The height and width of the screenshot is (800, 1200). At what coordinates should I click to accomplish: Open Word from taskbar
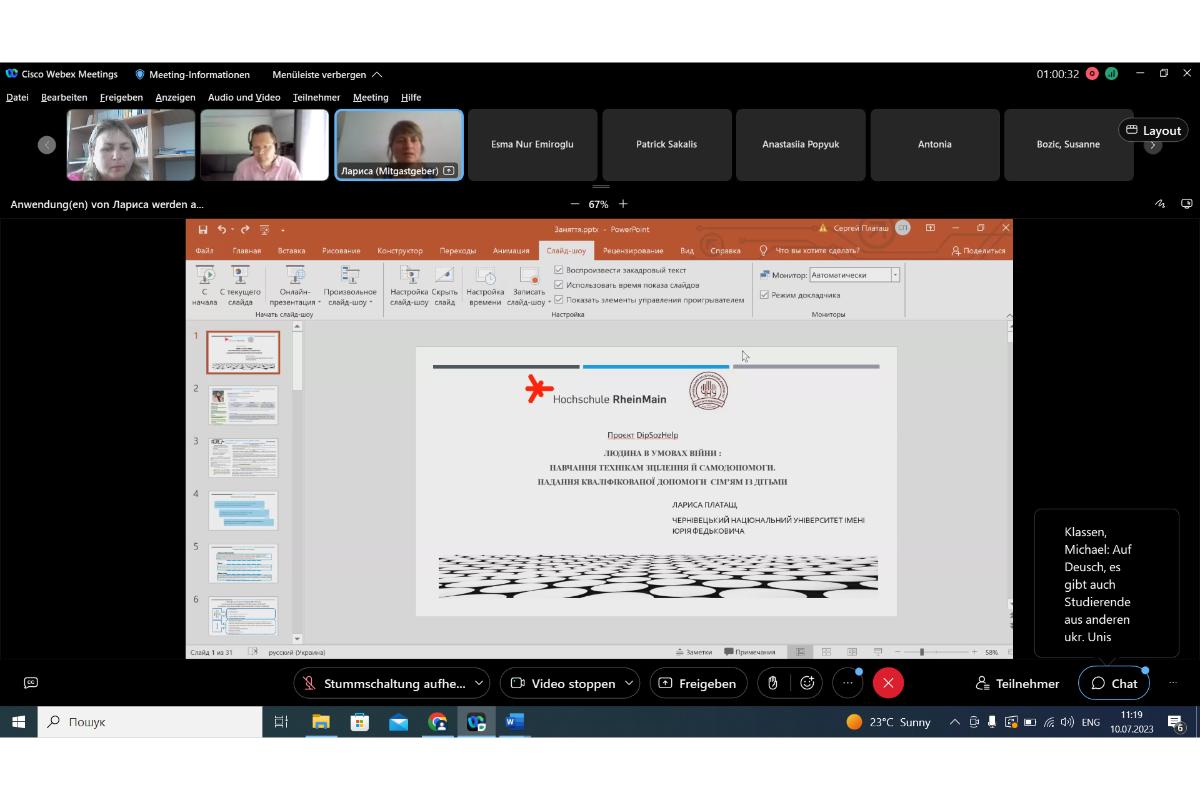[515, 721]
